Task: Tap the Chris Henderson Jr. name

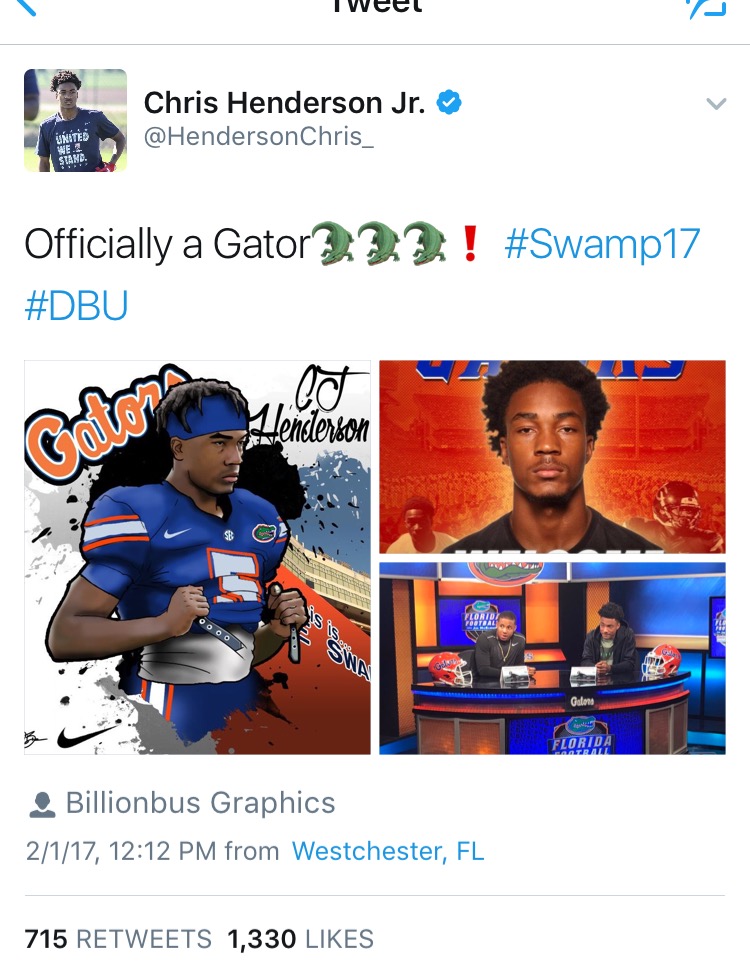Action: 284,102
